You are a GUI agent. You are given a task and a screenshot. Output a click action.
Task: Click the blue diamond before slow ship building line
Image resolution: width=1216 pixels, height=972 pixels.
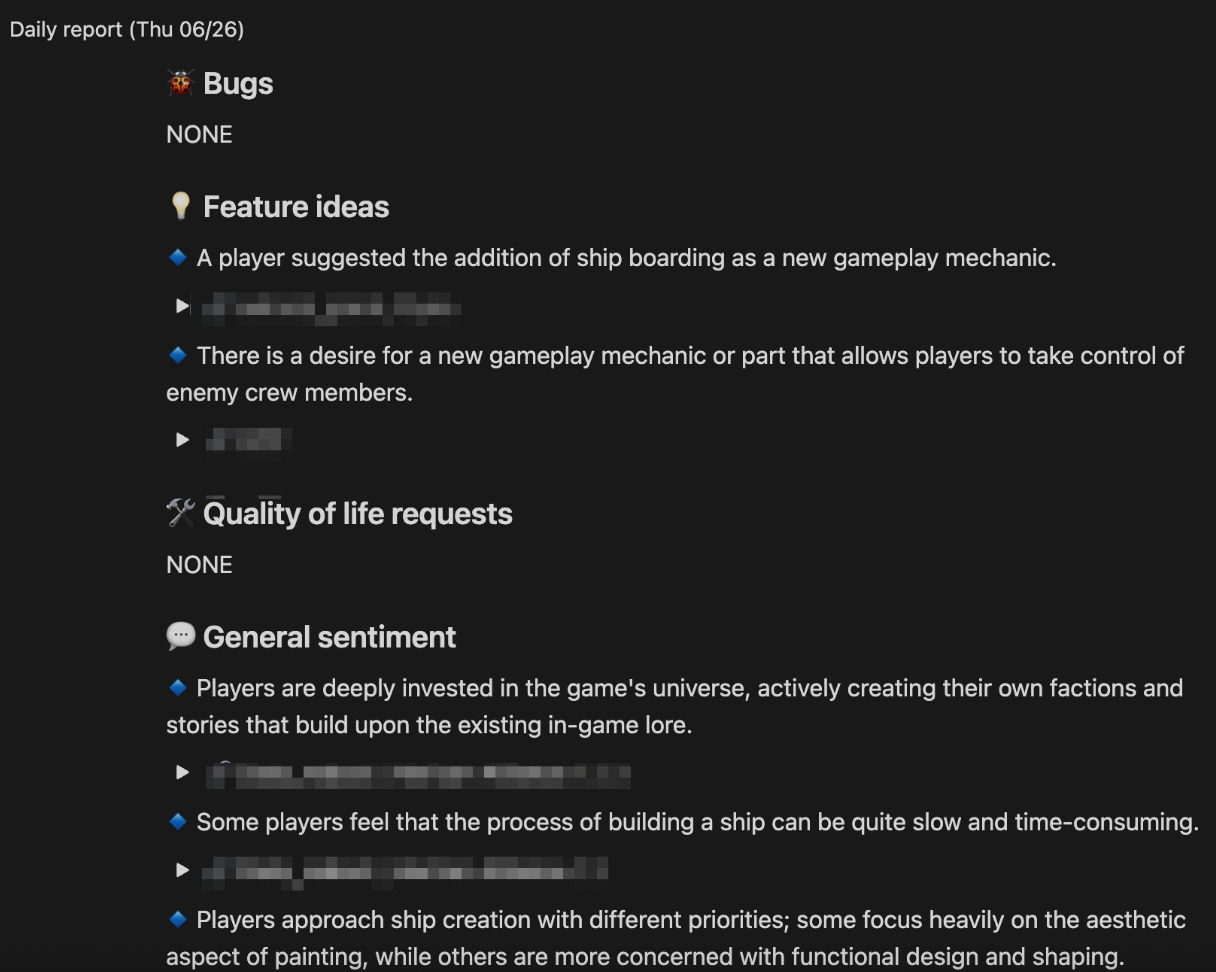pyautogui.click(x=178, y=821)
